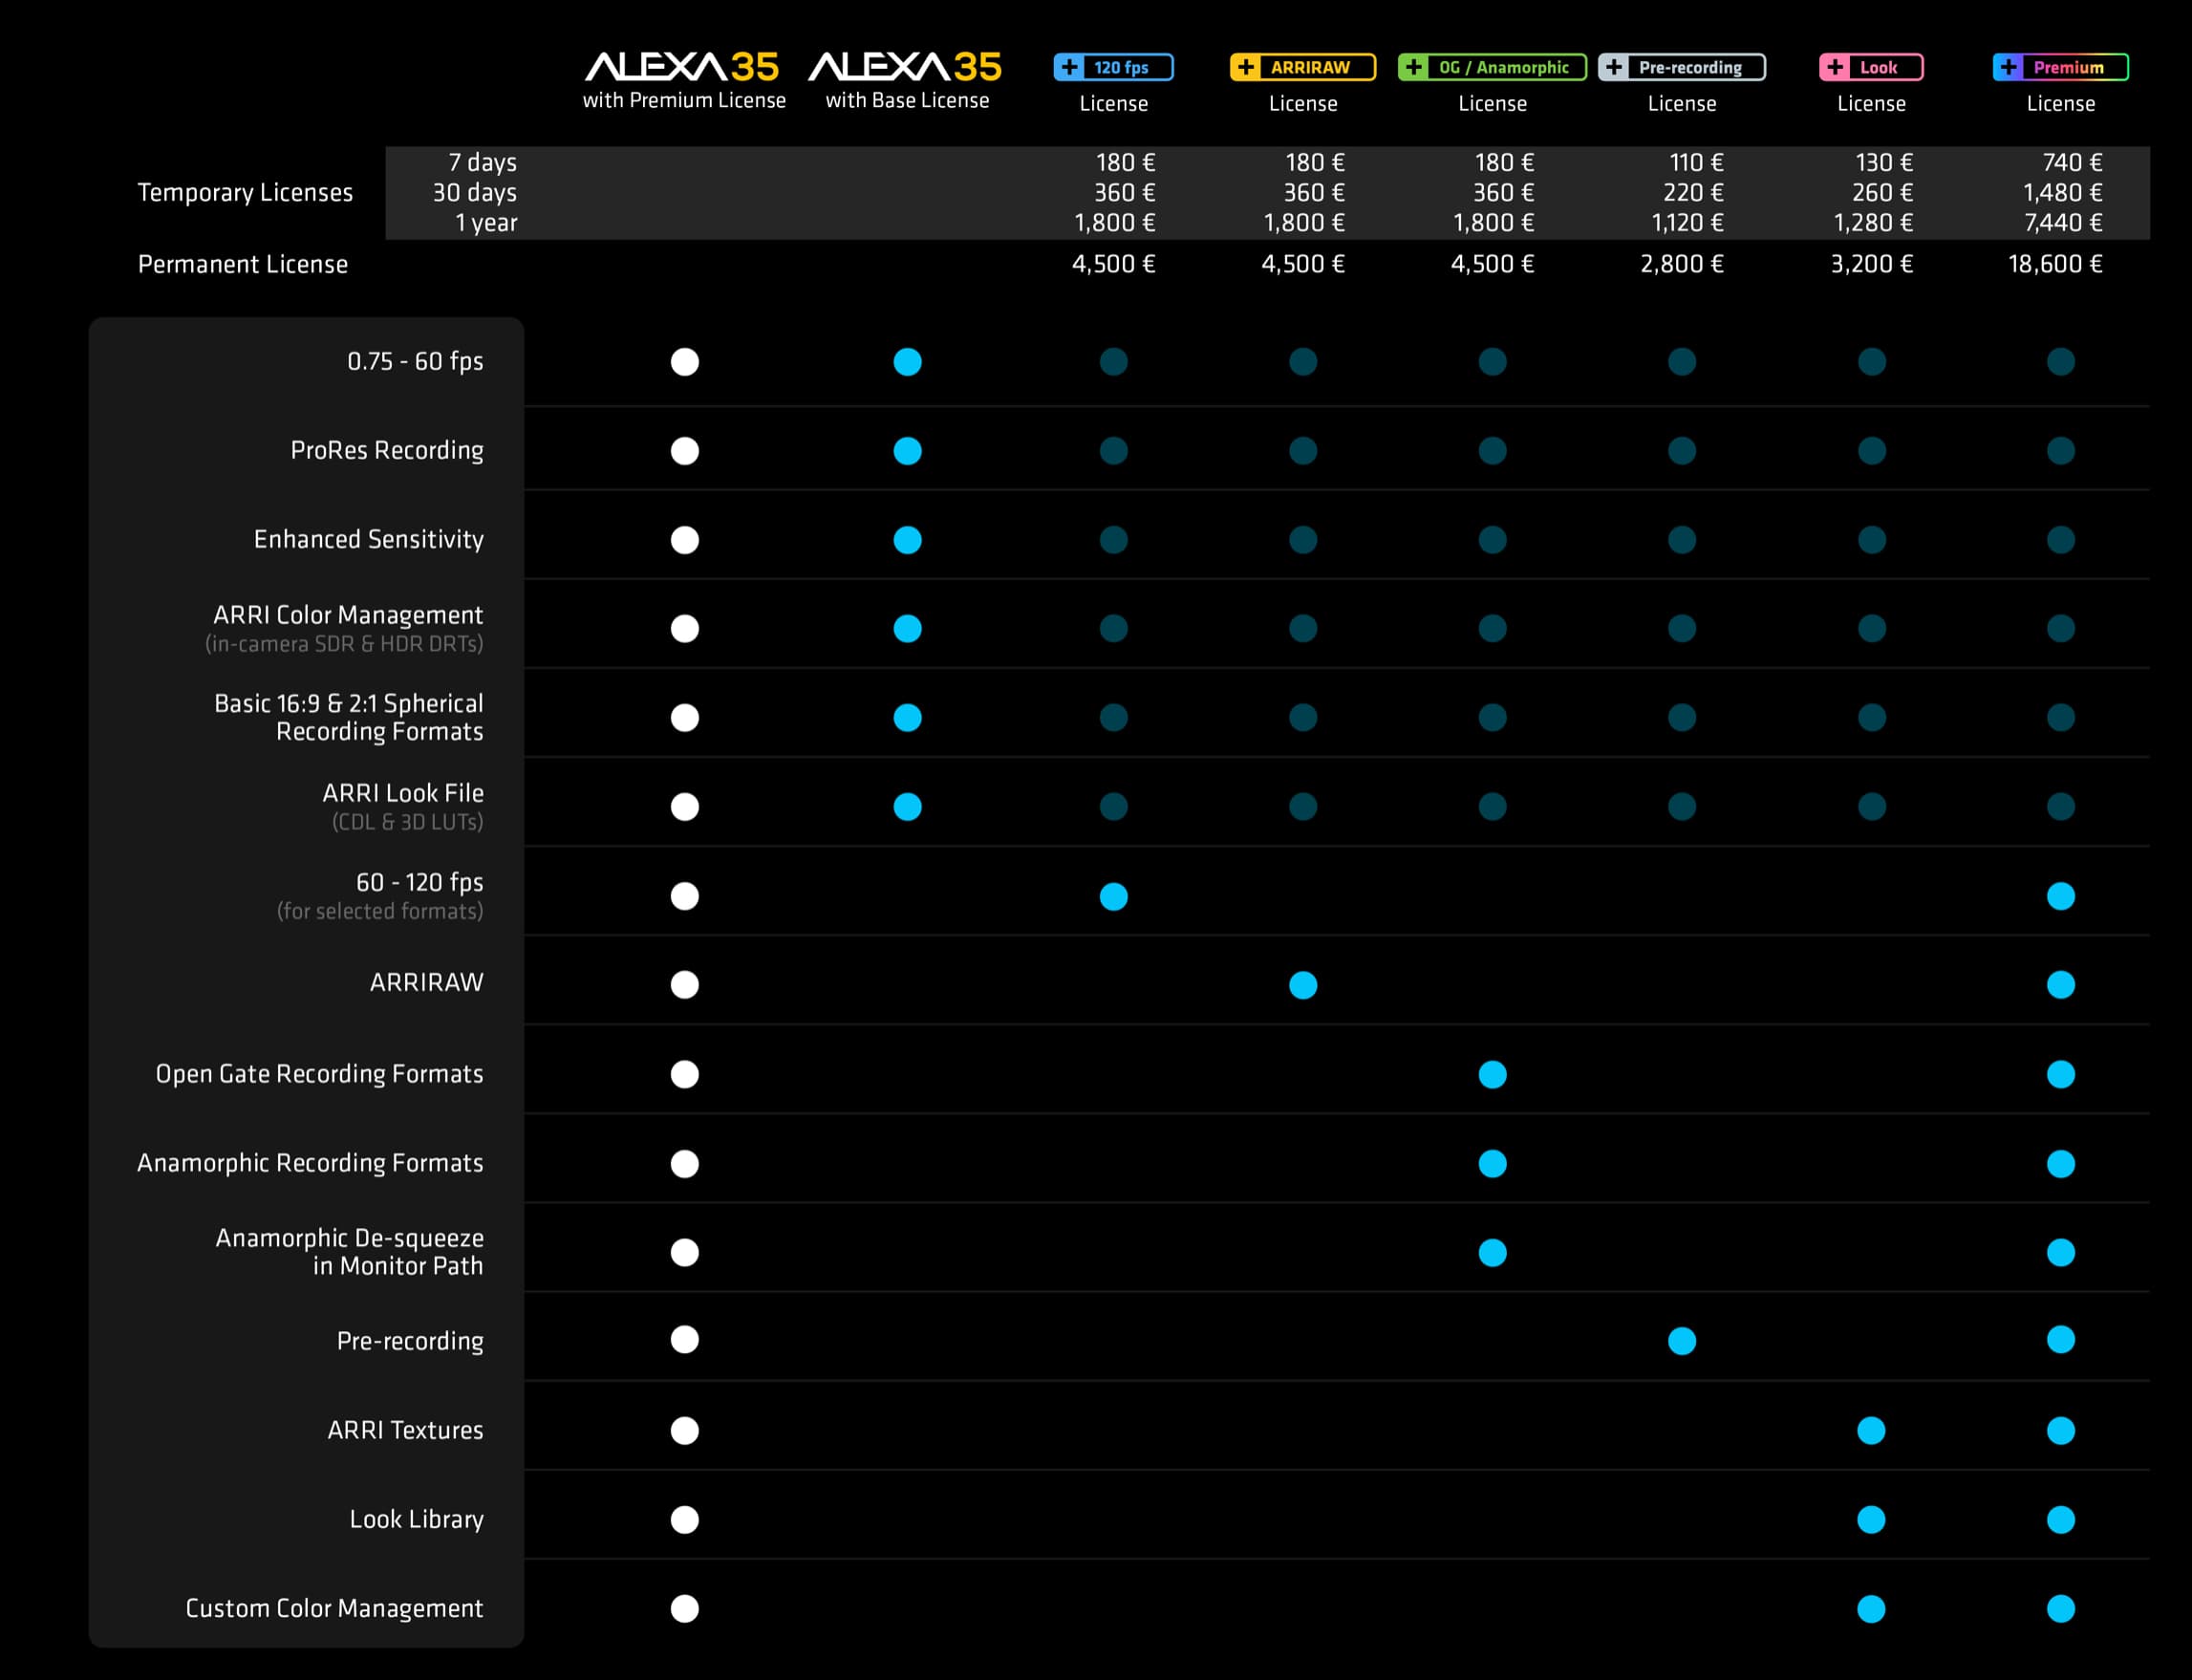Click OG / Anamorphic dot in Anamorphic De-squeeze row
2192x1680 pixels.
coord(1493,1253)
